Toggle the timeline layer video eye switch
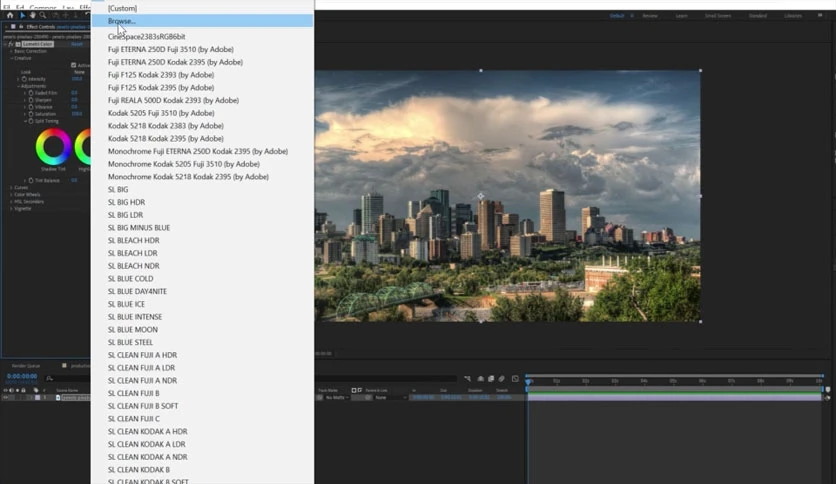 pos(5,398)
